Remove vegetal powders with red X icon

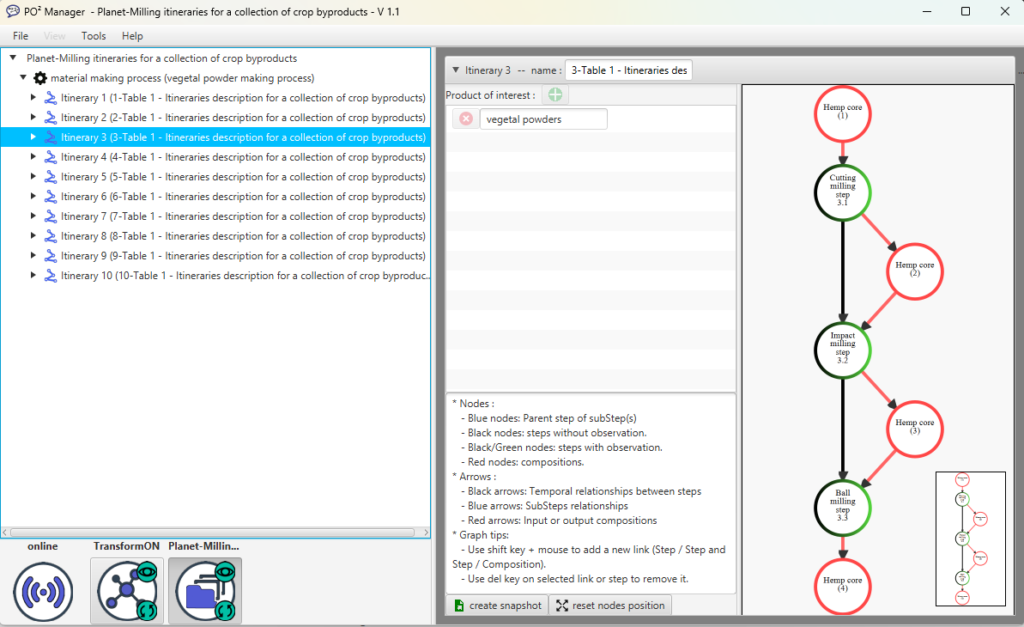pos(466,119)
